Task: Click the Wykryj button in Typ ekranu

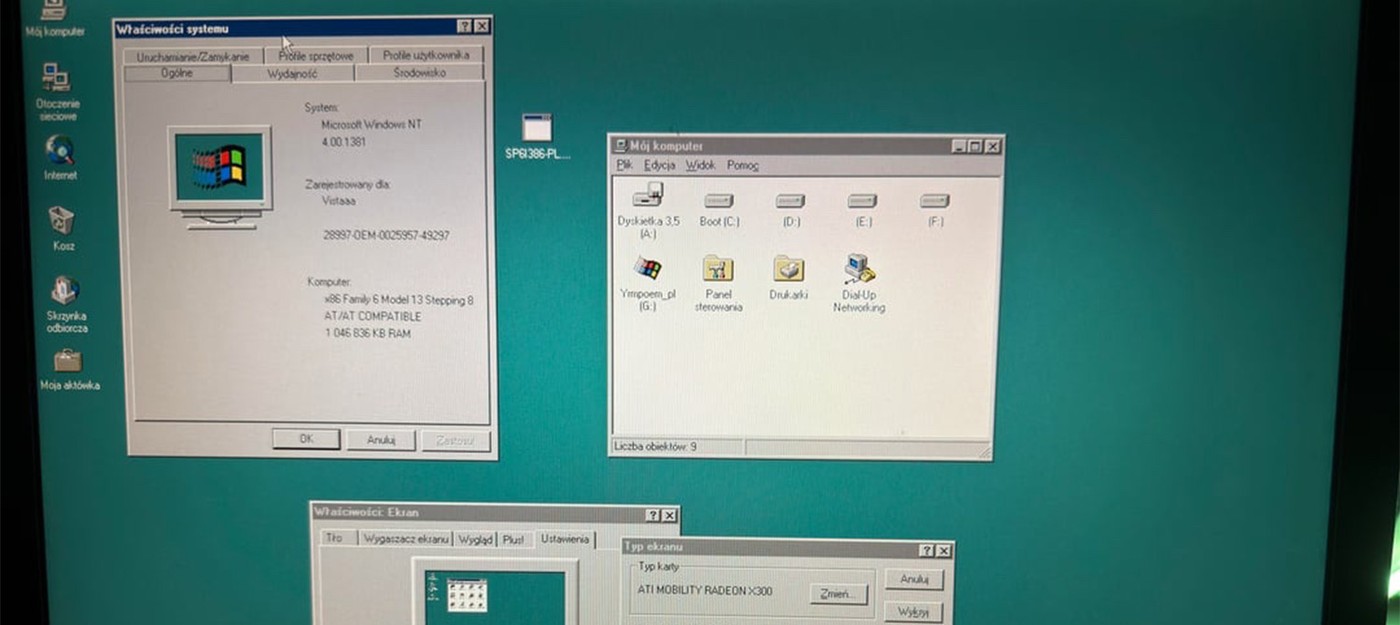Action: coord(914,611)
